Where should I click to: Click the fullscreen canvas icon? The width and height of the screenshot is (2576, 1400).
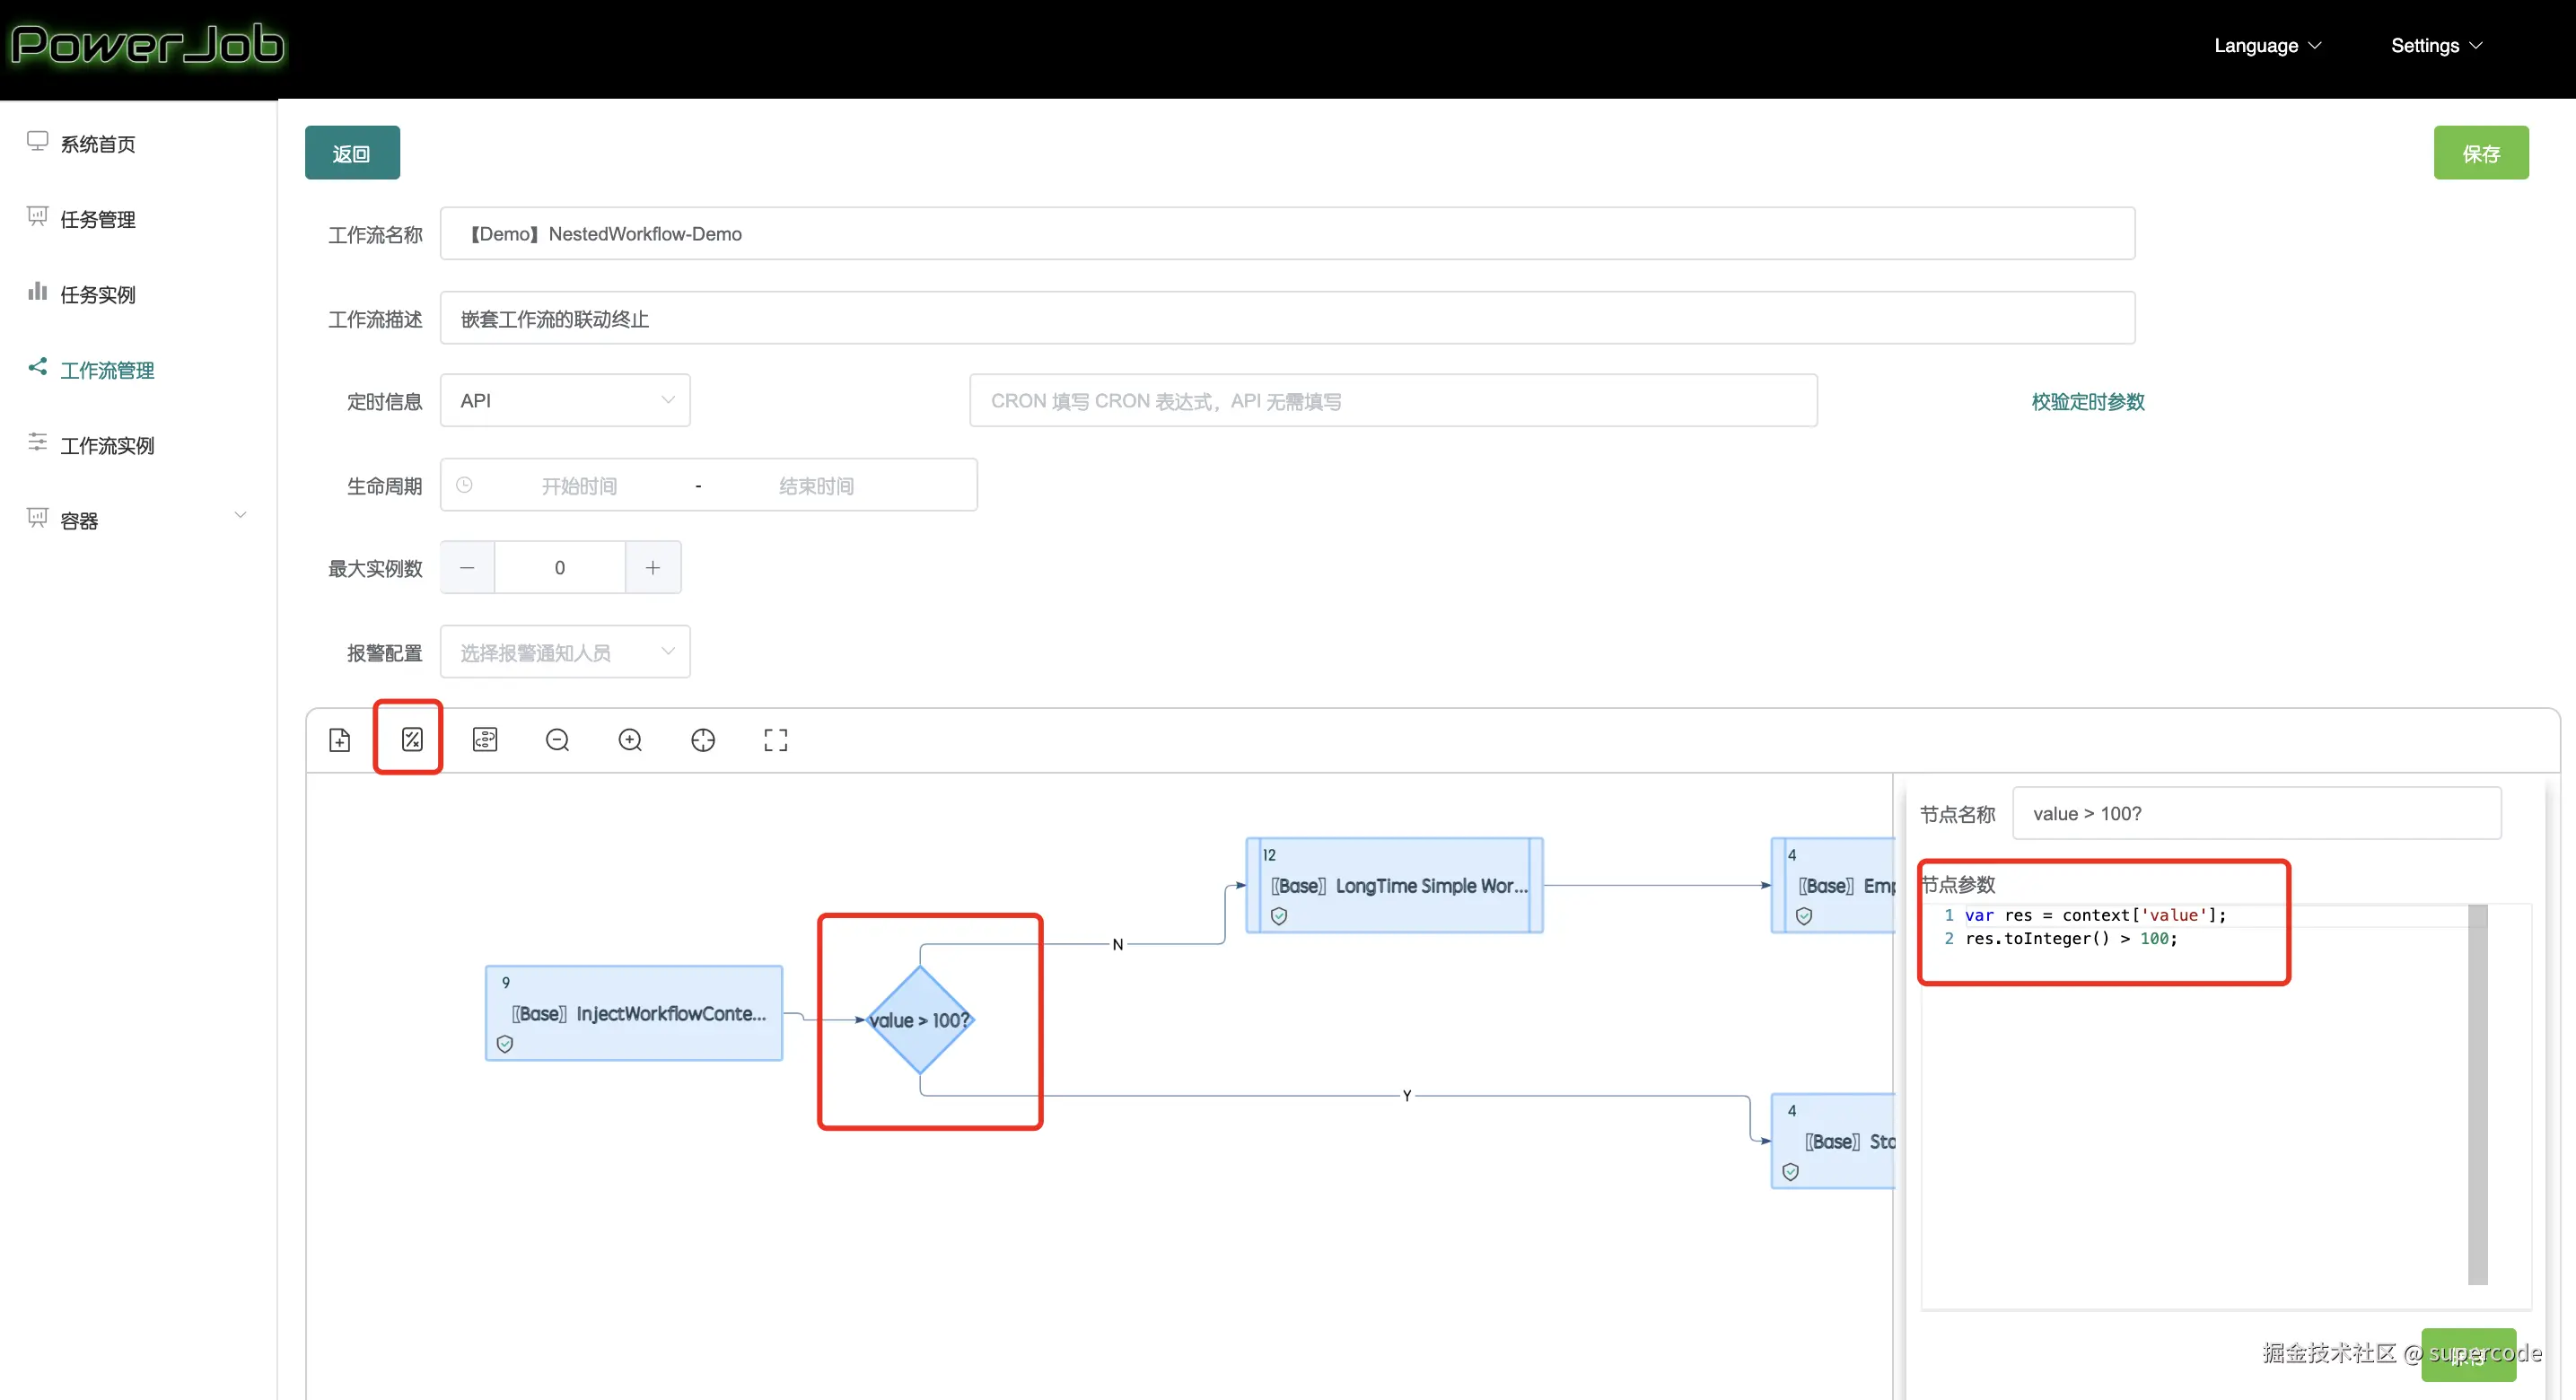pyautogui.click(x=776, y=740)
